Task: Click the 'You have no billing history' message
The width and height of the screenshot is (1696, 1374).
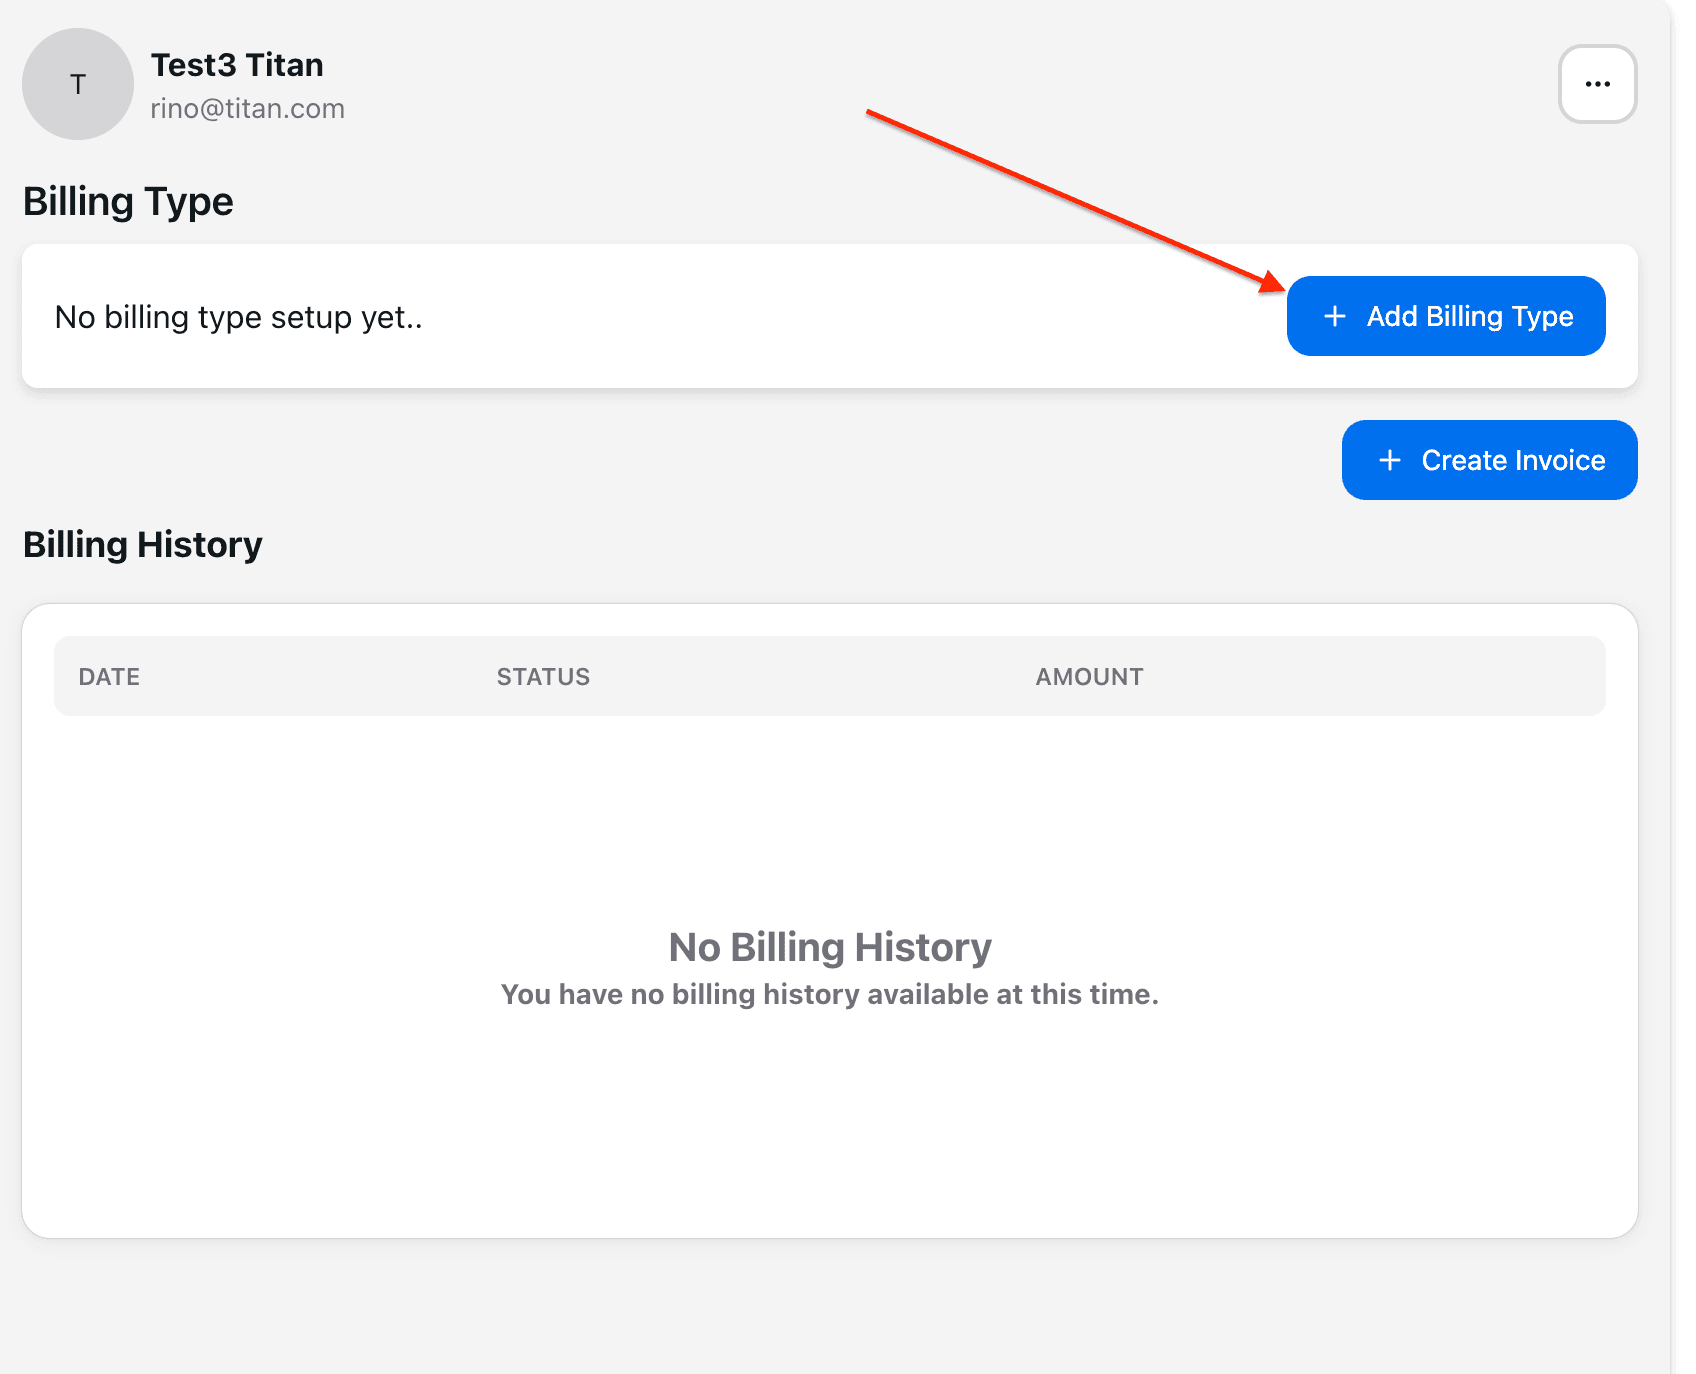Action: 829,994
